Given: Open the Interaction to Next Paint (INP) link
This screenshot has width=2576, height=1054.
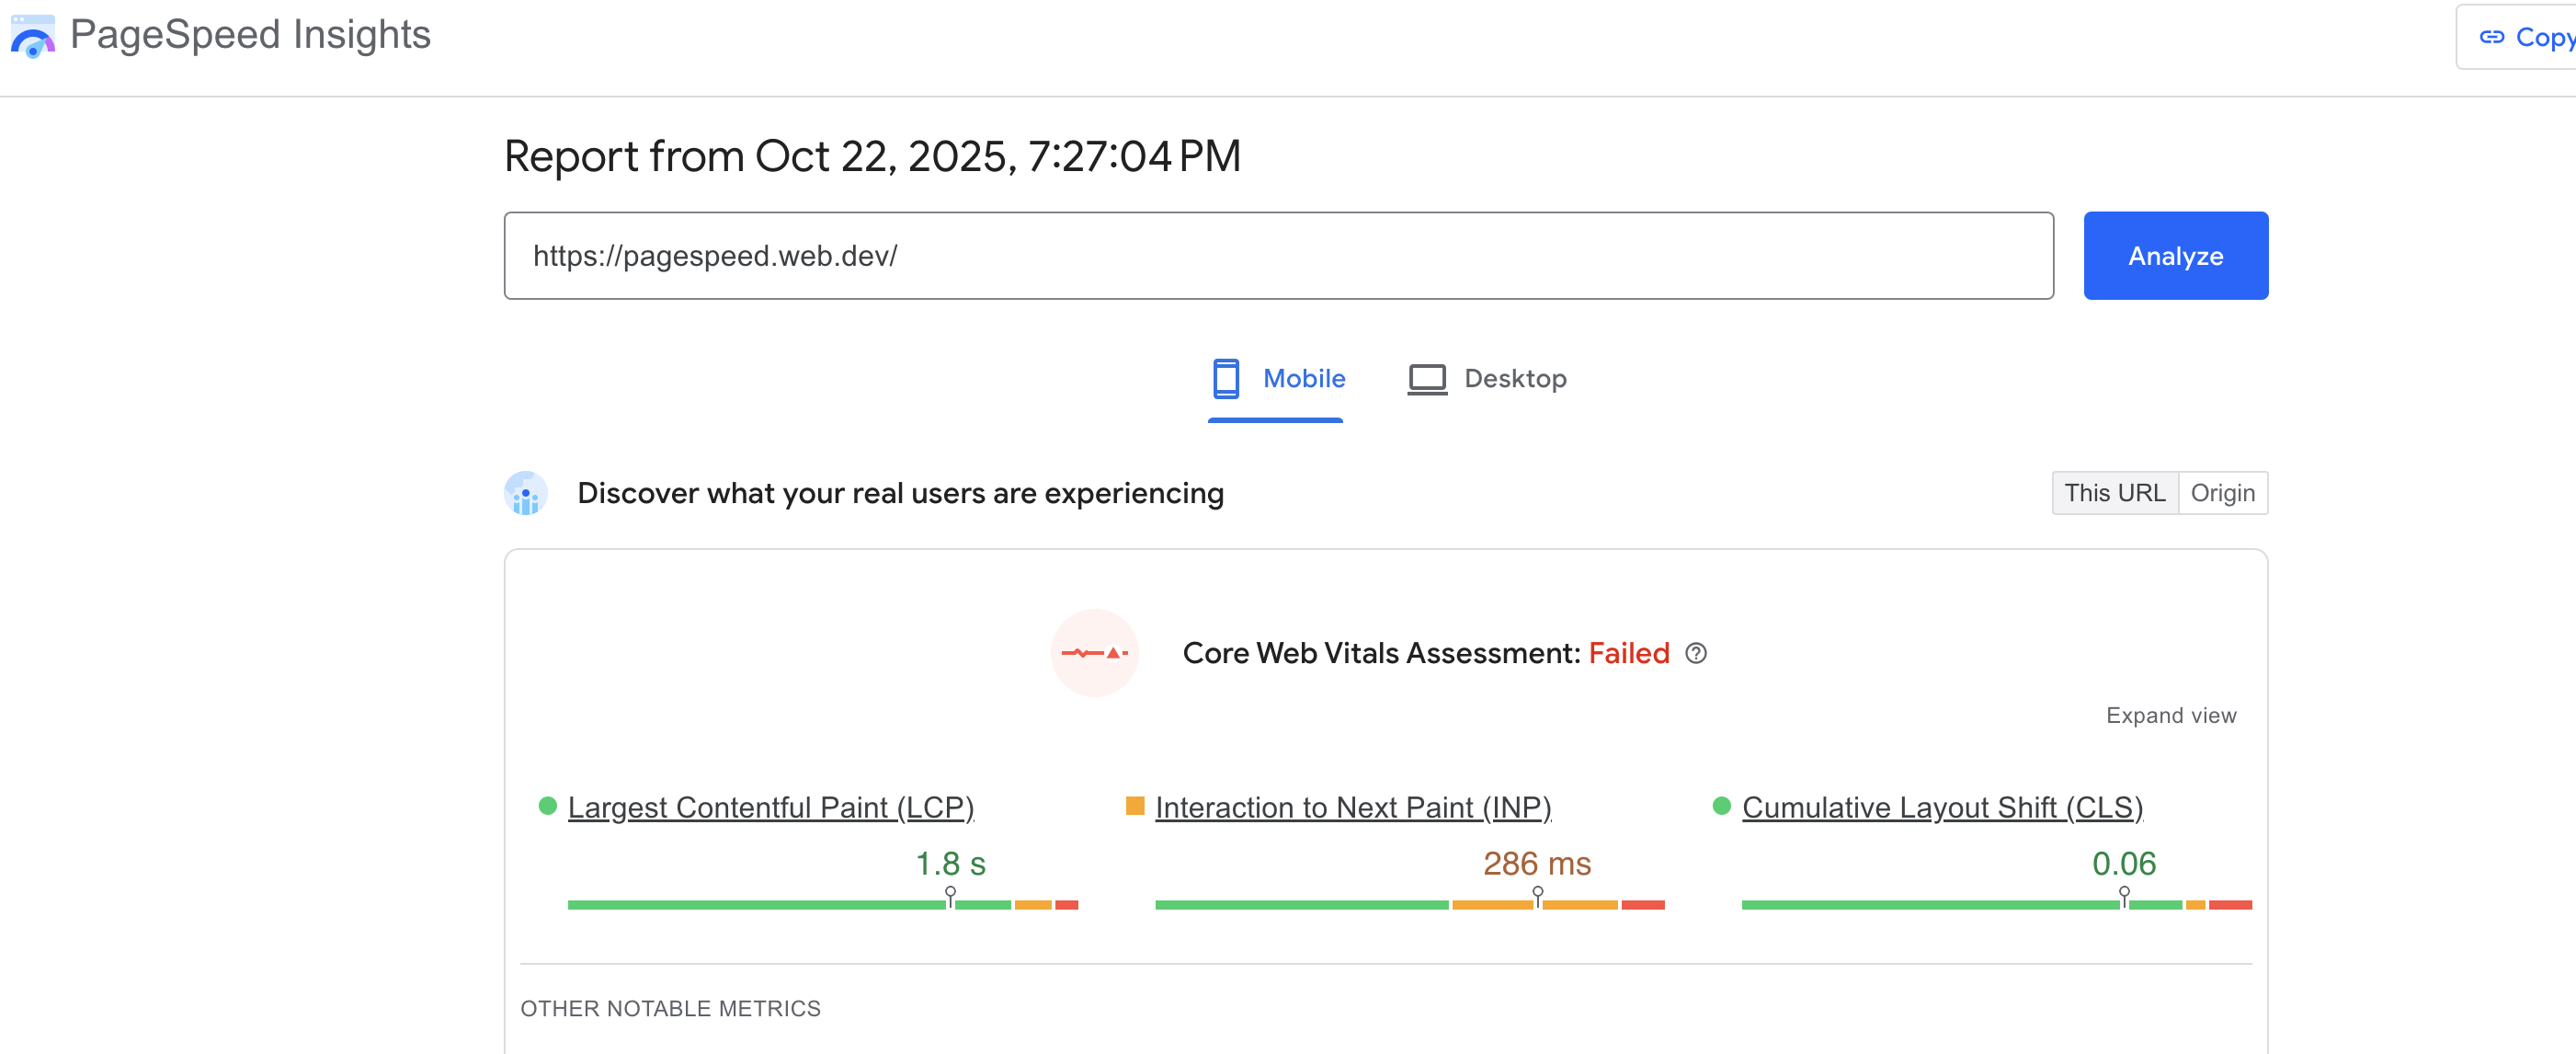Looking at the screenshot, I should pos(1352,807).
